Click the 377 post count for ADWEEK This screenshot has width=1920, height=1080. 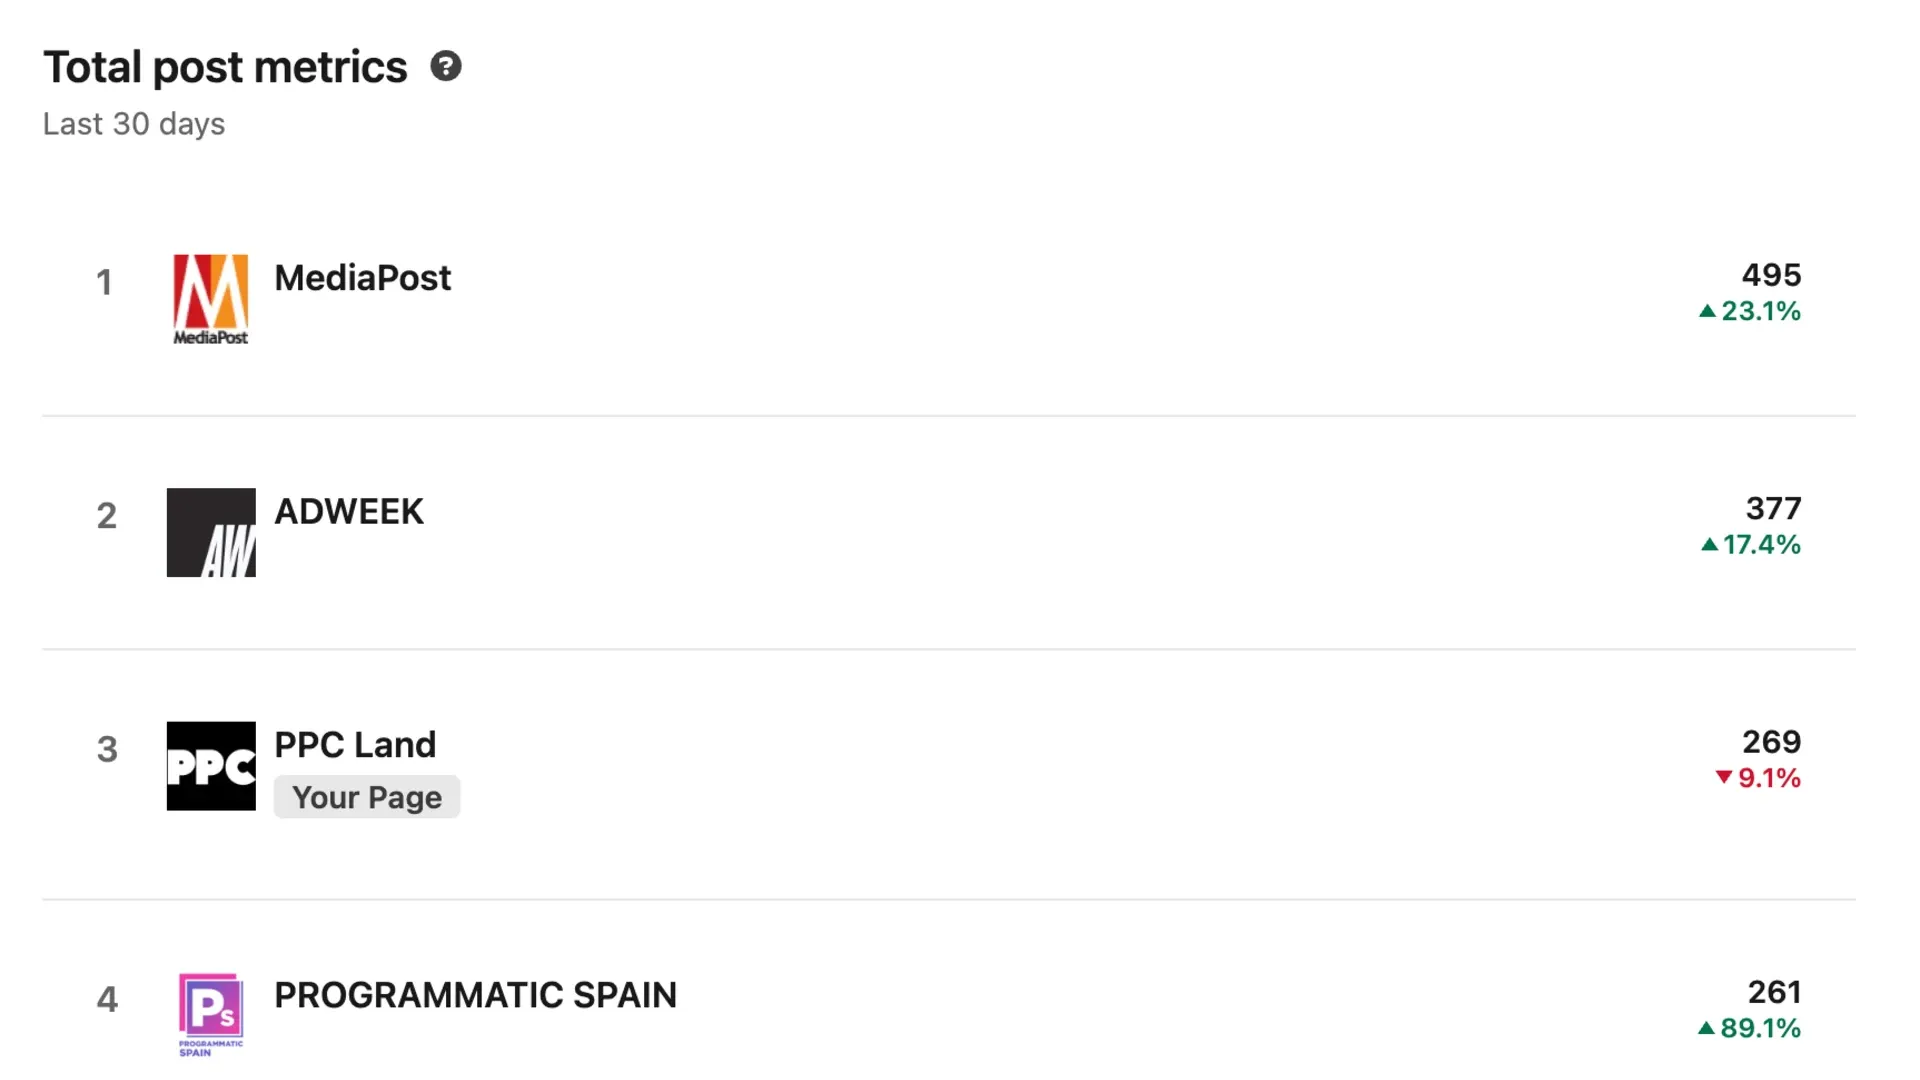tap(1771, 508)
